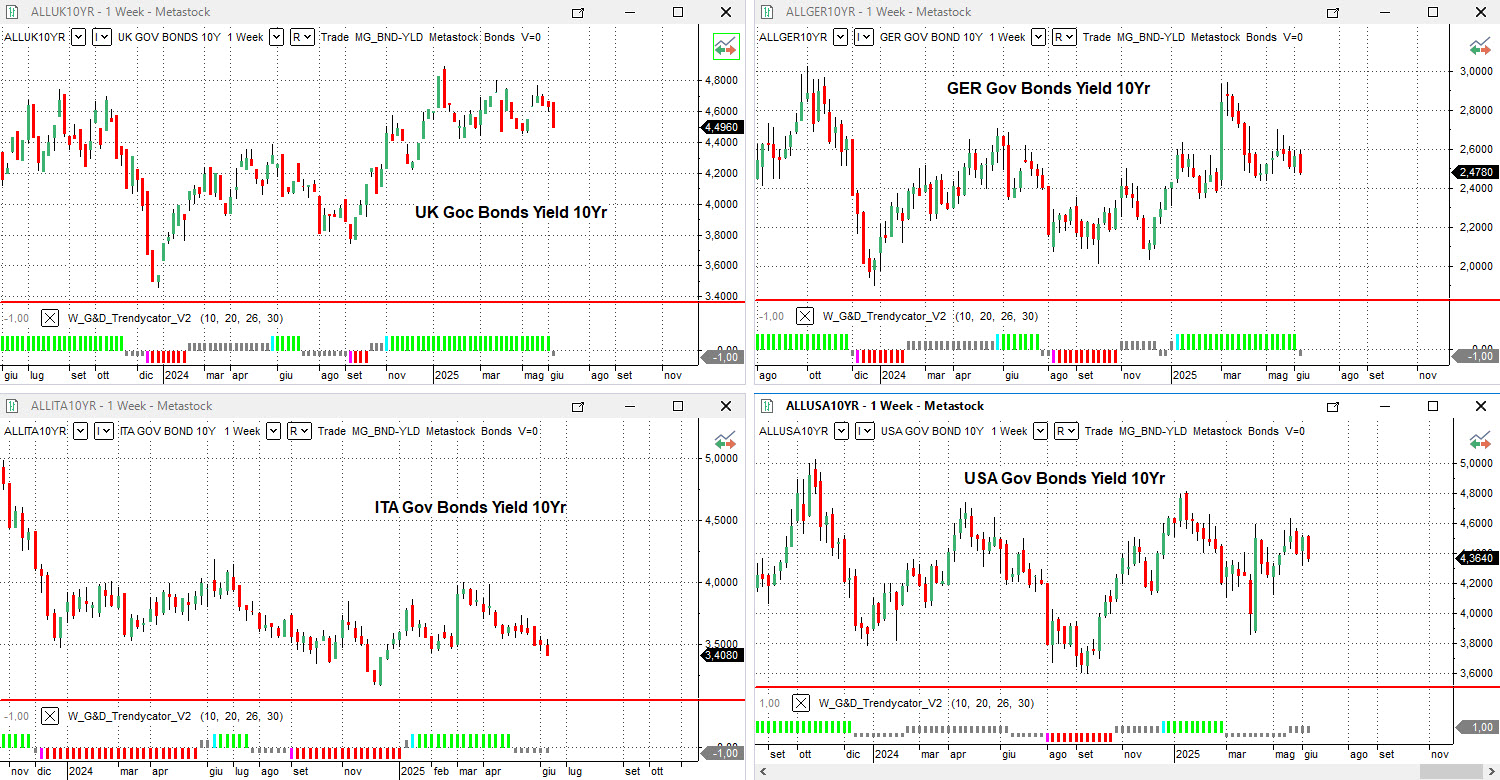Select 'UK Goc Bonds Yield 10Yr' chart annotation
The image size is (1500, 780).
click(x=511, y=212)
